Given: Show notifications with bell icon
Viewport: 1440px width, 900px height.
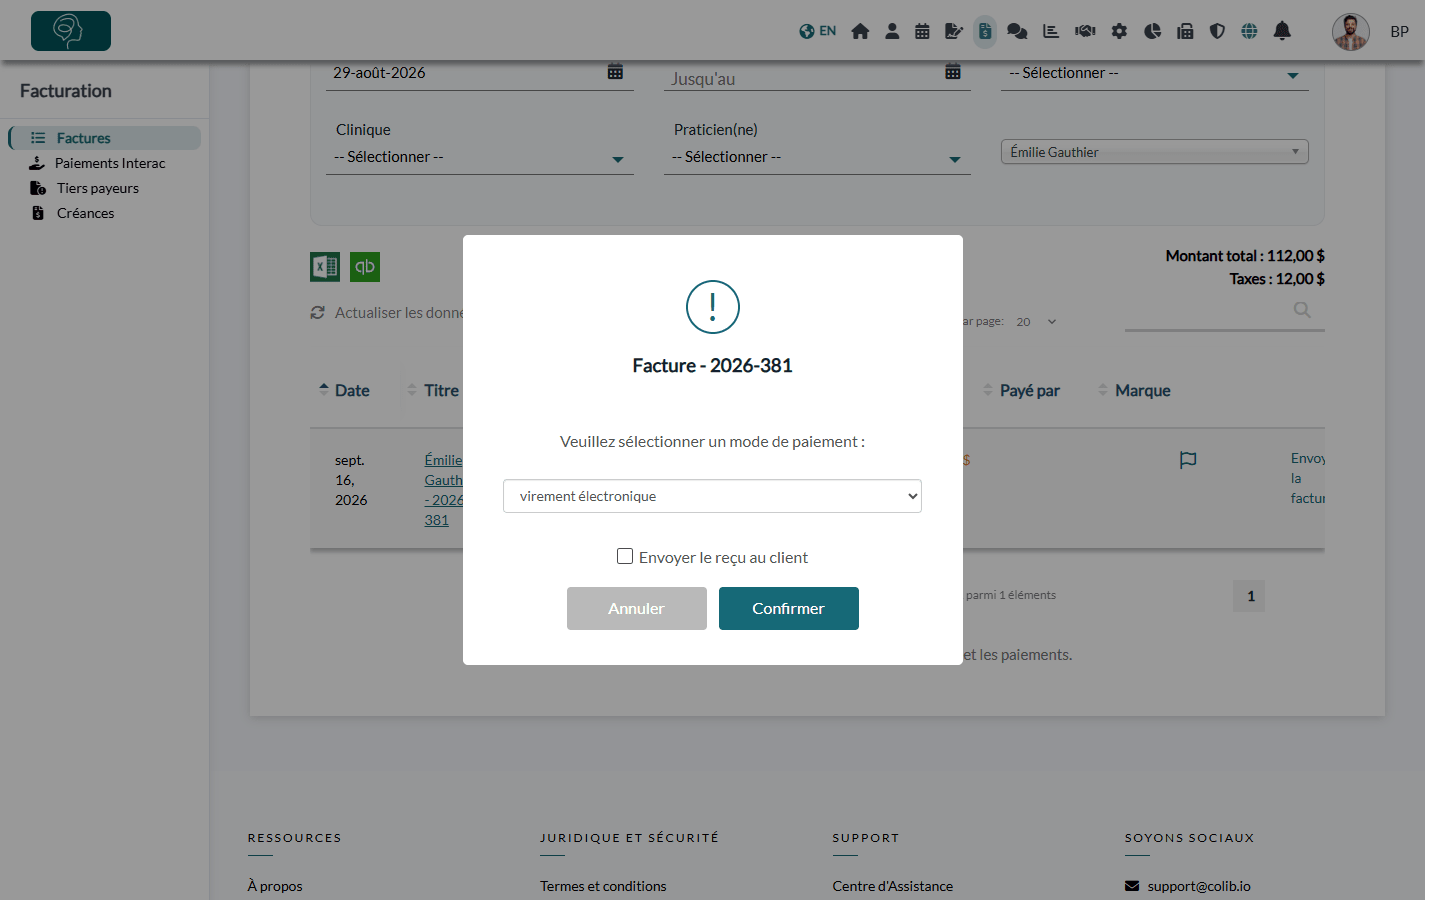Looking at the screenshot, I should pos(1282,31).
